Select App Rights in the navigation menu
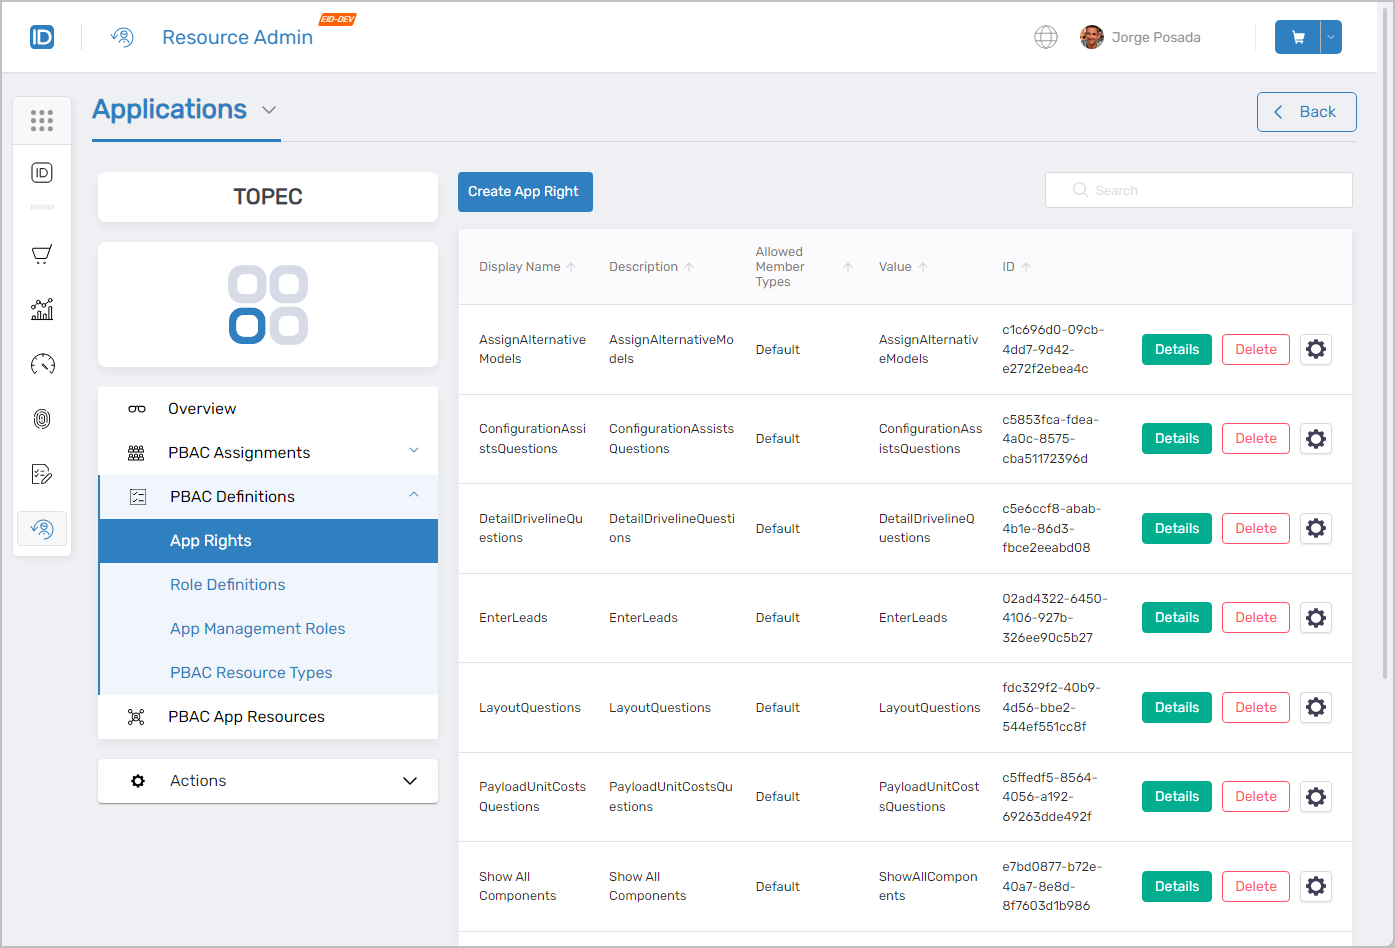The width and height of the screenshot is (1395, 948). point(210,540)
